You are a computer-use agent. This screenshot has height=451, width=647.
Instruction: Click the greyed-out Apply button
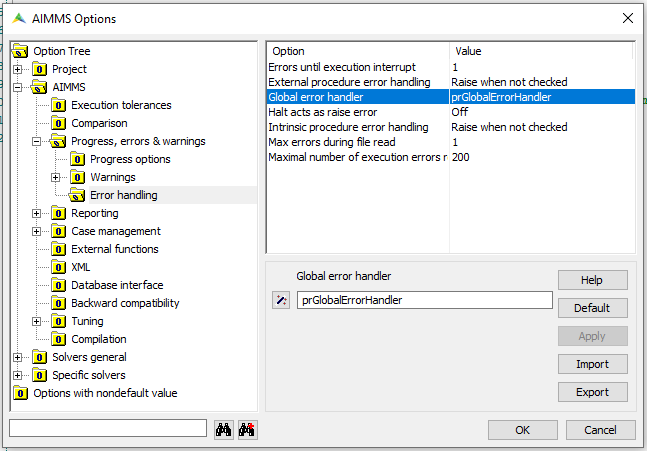tap(593, 336)
